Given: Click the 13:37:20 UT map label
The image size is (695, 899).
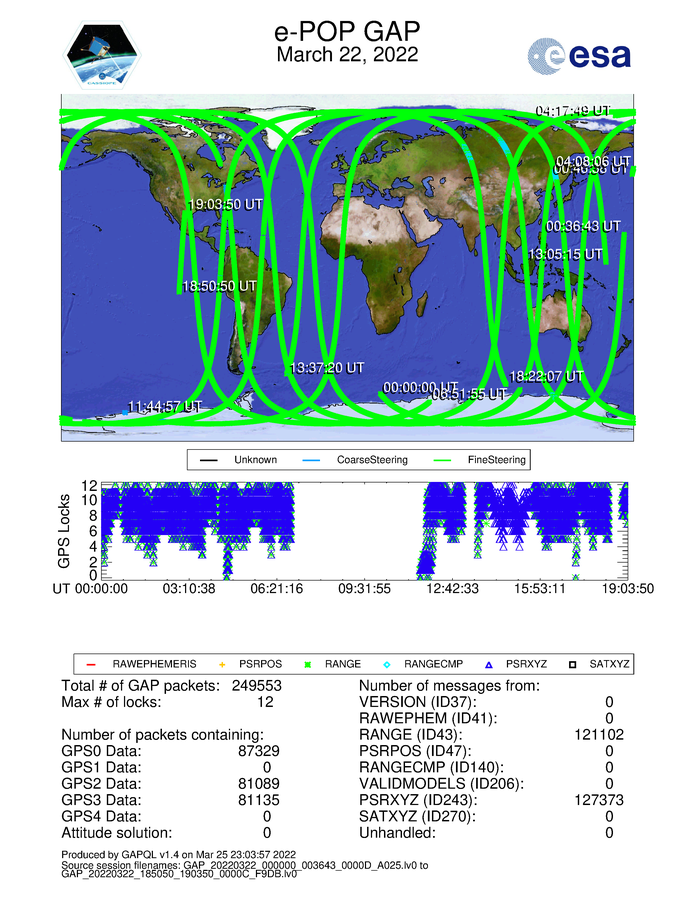Looking at the screenshot, I should coord(326,368).
